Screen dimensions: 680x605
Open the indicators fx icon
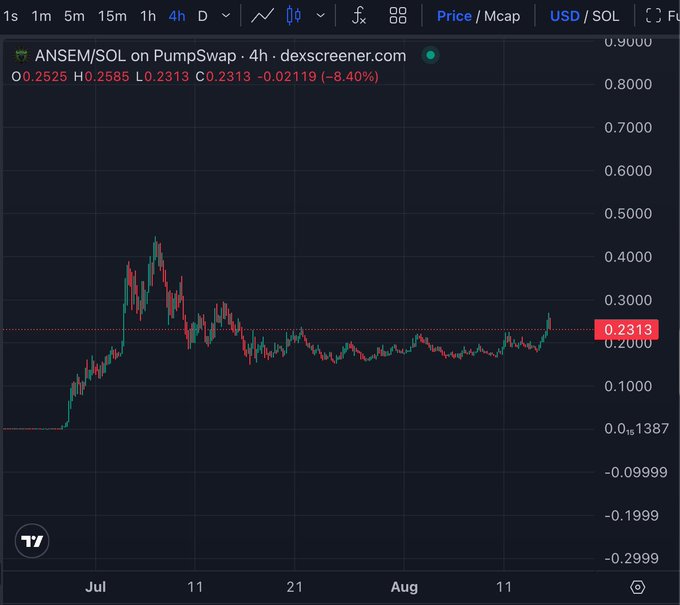point(359,16)
